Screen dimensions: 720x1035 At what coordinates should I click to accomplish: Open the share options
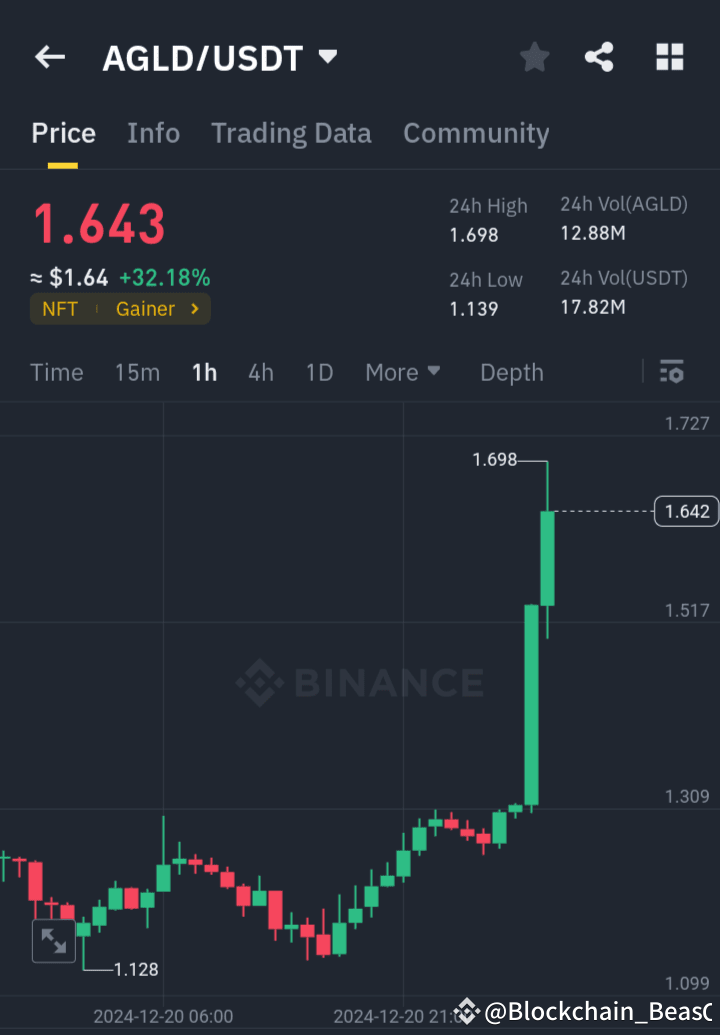(x=599, y=57)
